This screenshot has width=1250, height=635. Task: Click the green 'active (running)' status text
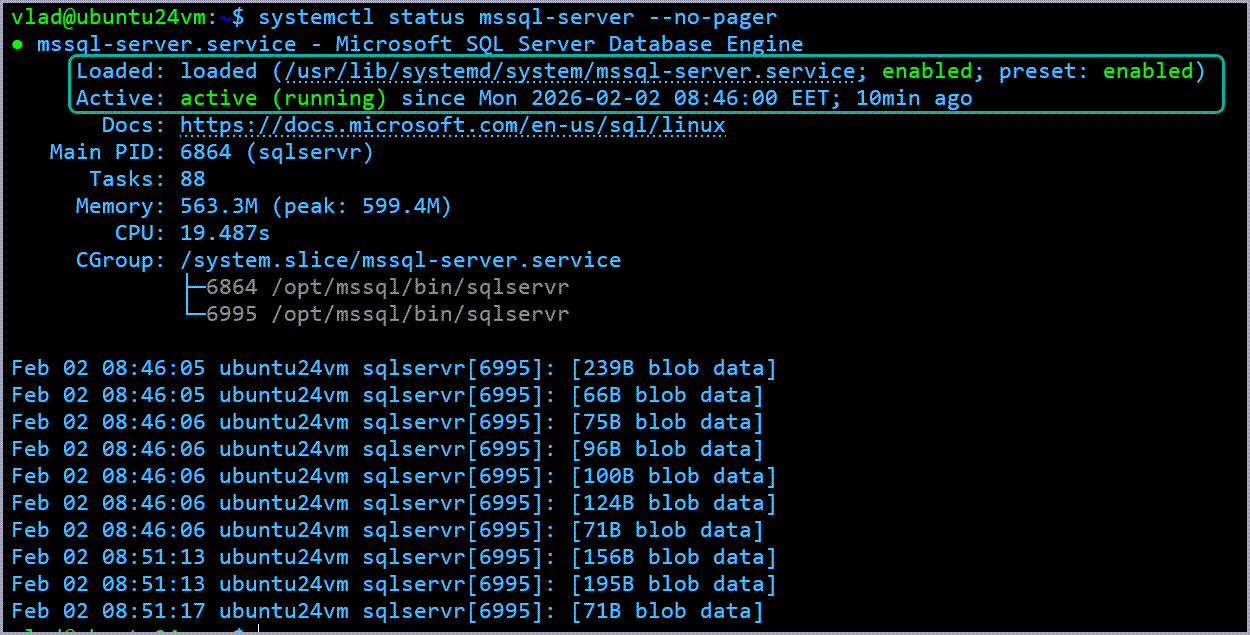tap(283, 99)
